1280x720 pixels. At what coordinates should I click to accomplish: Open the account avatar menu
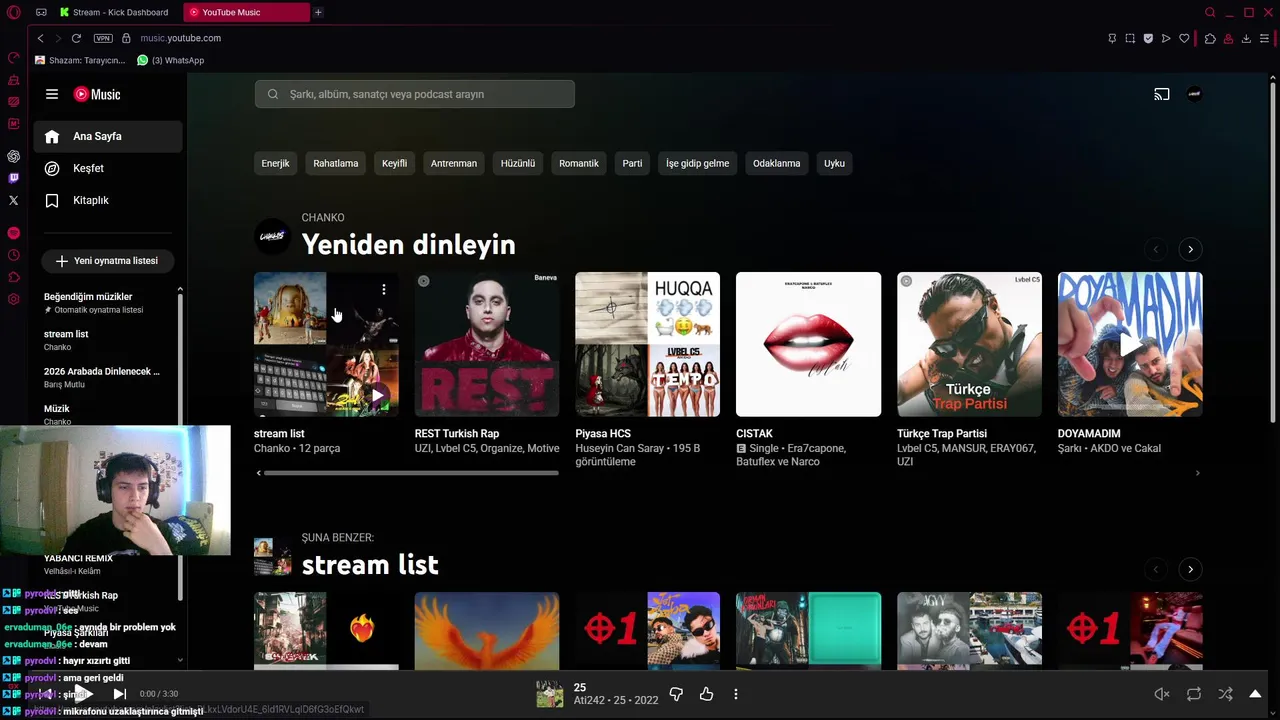click(1194, 94)
